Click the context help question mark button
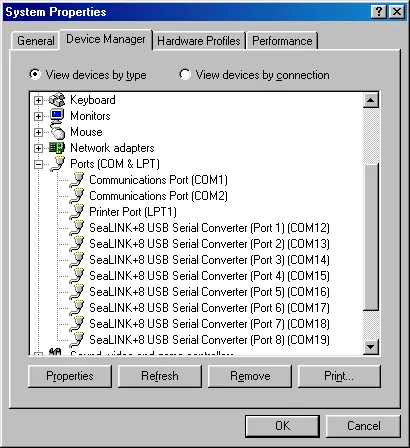This screenshot has width=410, height=448. (x=379, y=12)
